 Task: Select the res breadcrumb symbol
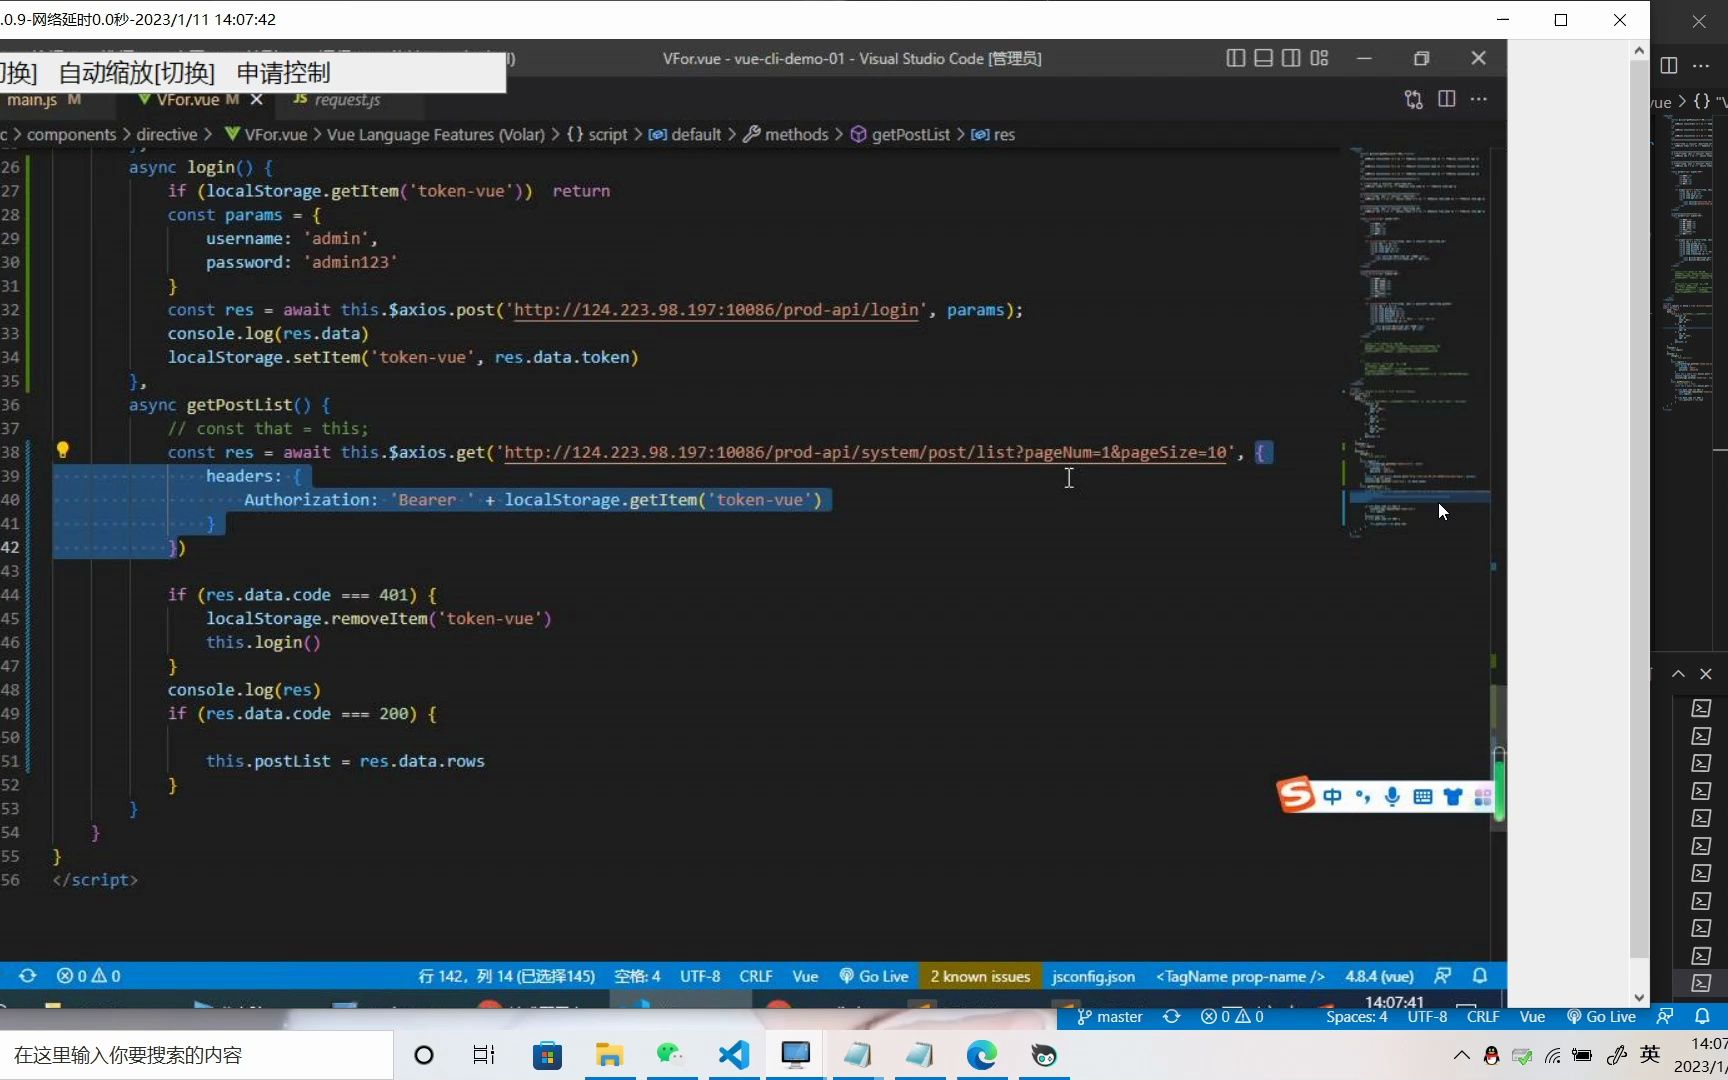[x=993, y=134]
